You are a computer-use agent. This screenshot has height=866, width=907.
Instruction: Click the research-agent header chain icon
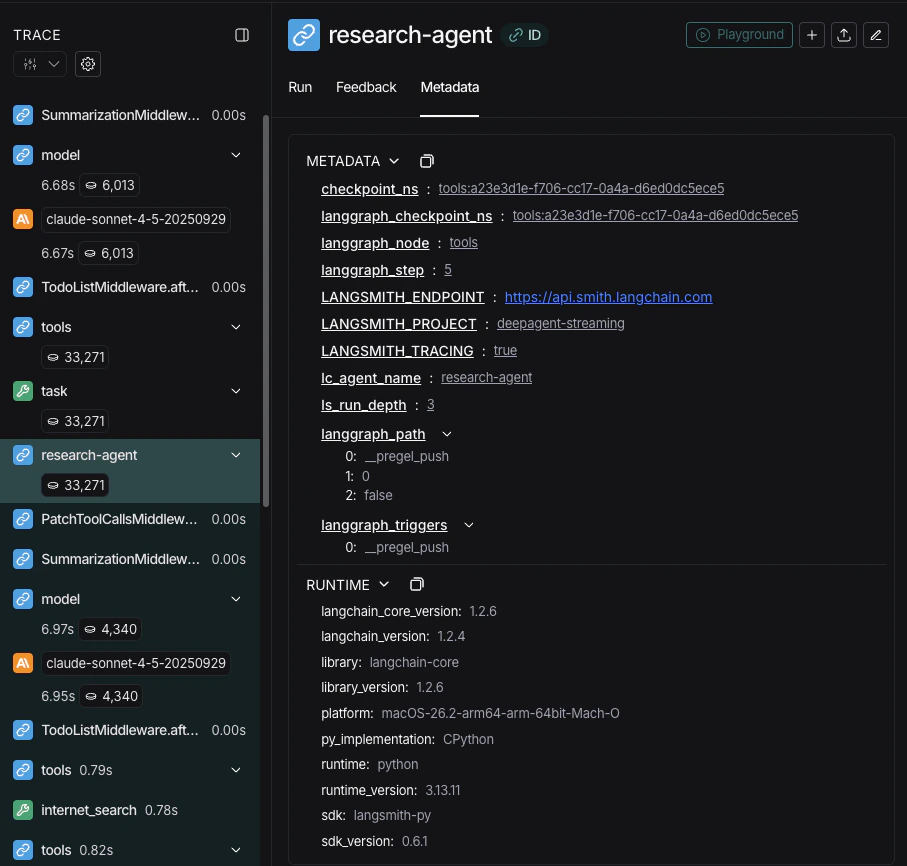(304, 35)
